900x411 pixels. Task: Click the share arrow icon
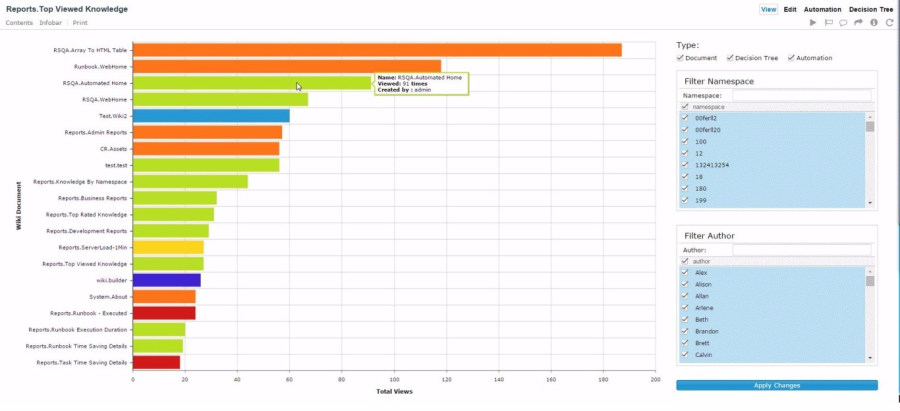(858, 22)
